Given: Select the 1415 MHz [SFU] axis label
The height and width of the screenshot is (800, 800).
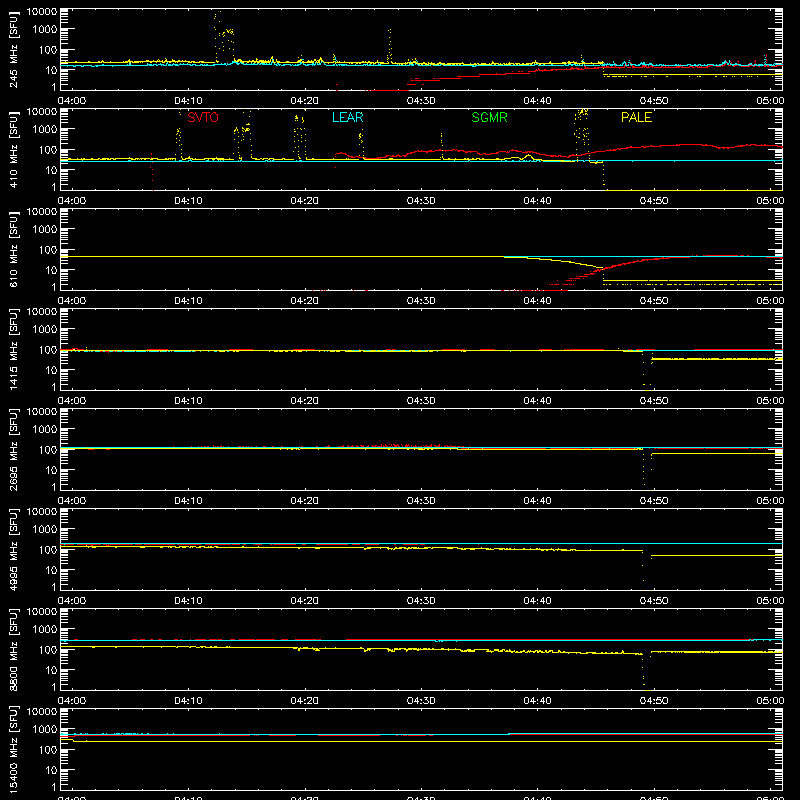Looking at the screenshot, I should click(14, 349).
